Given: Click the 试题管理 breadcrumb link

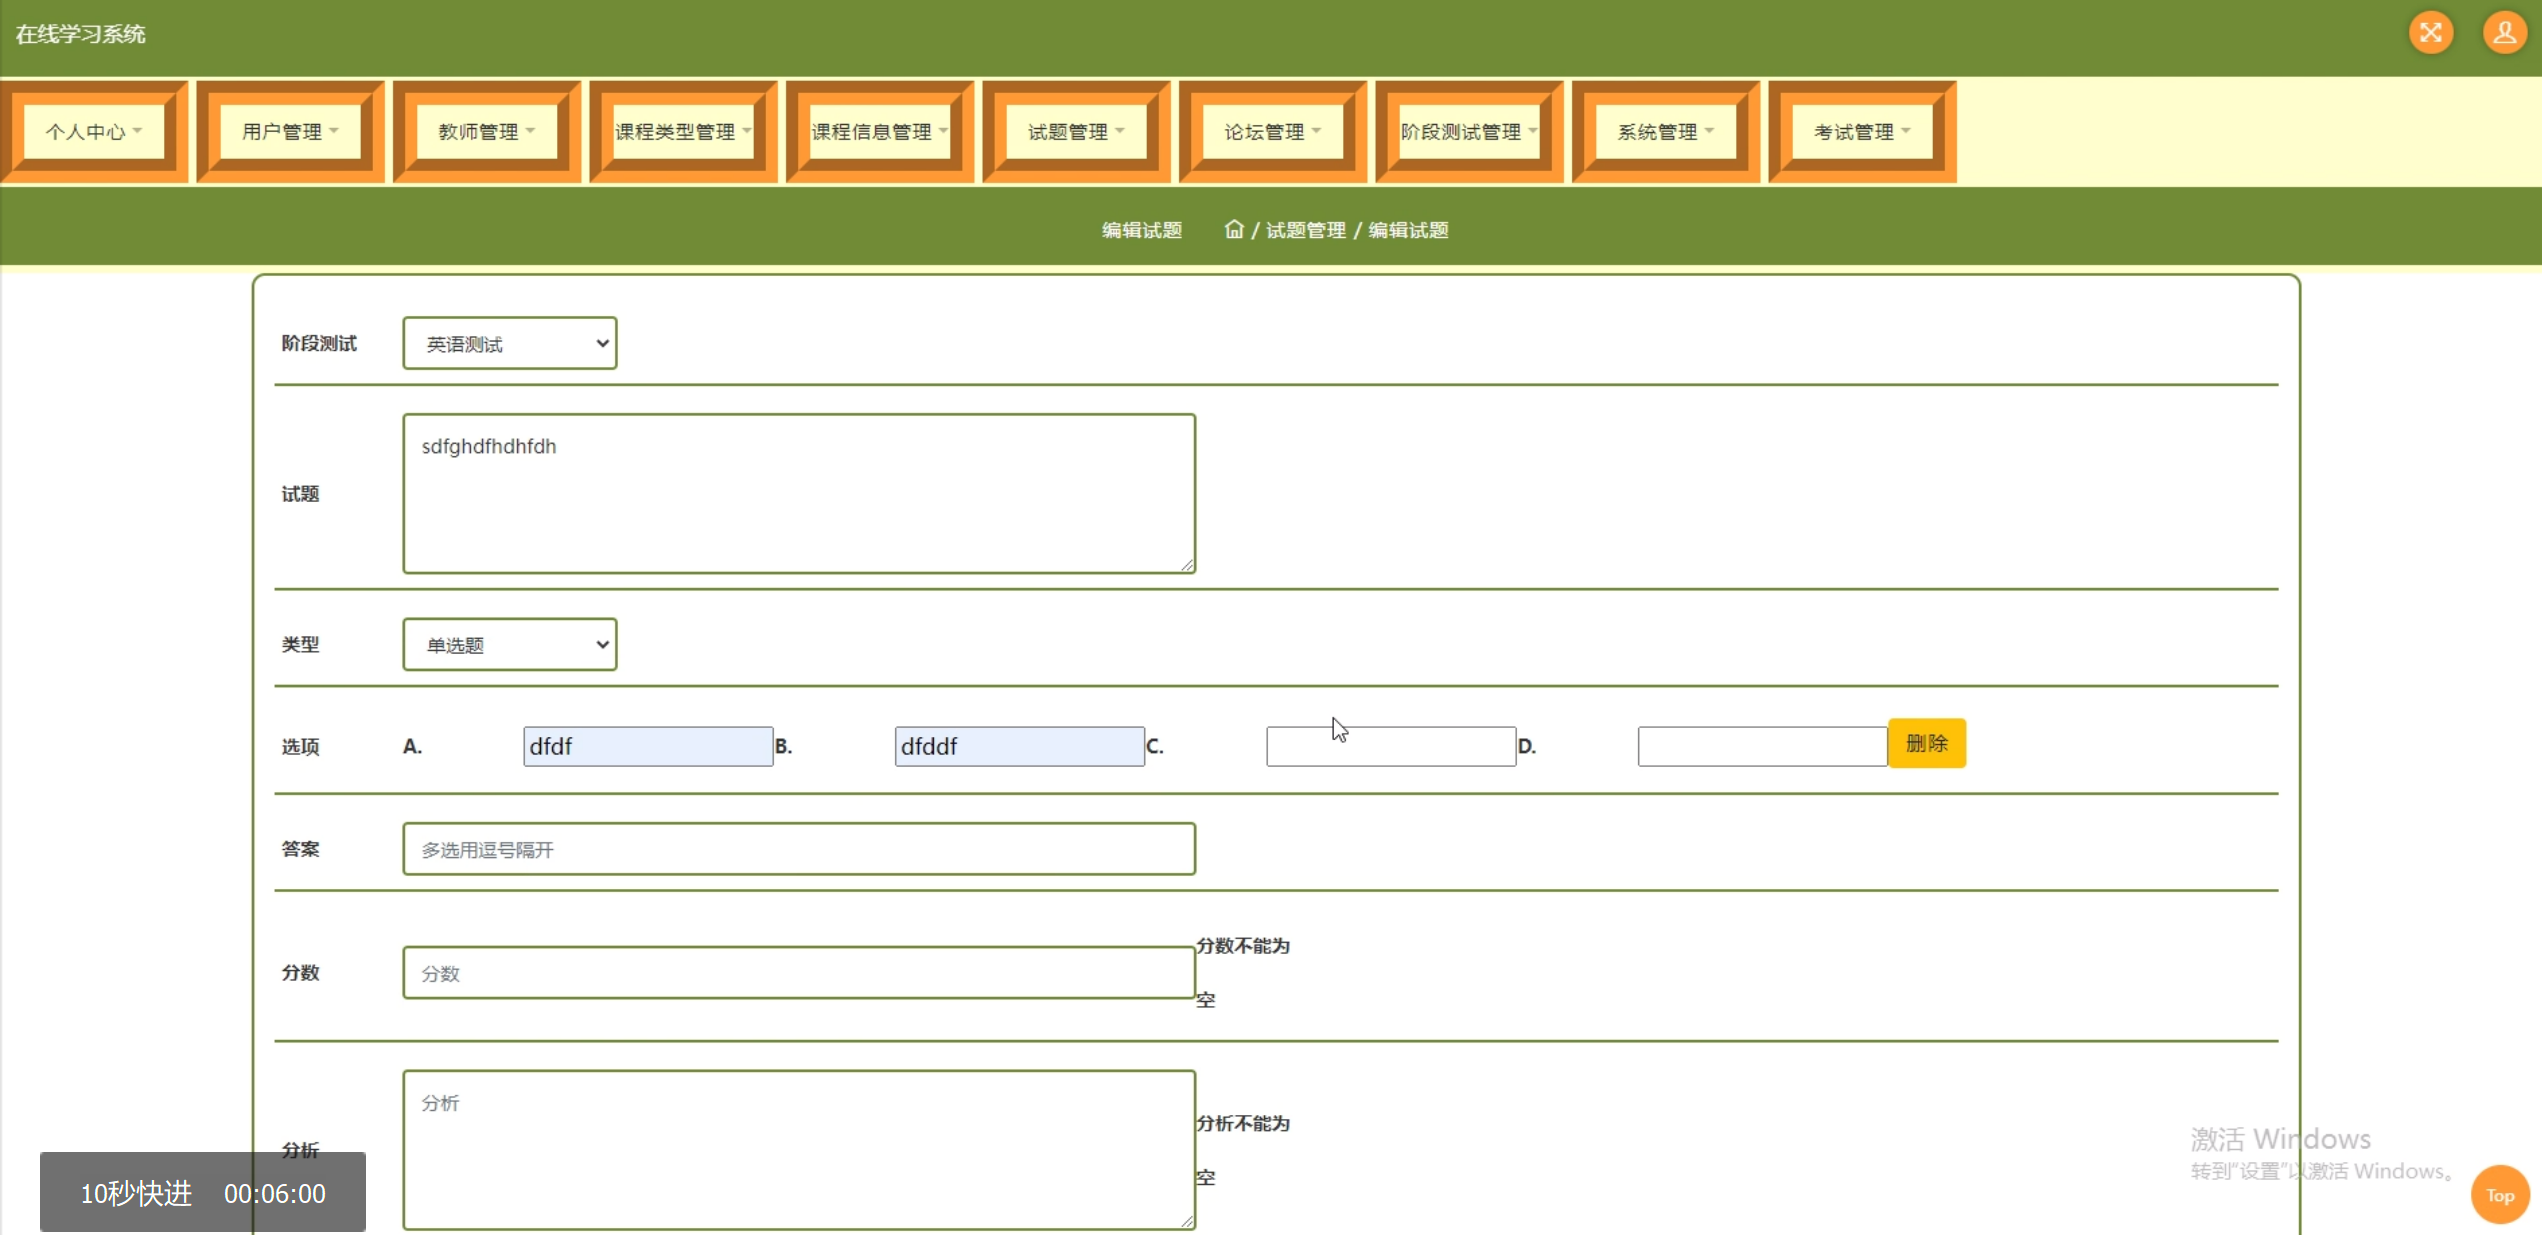Looking at the screenshot, I should pyautogui.click(x=1305, y=230).
